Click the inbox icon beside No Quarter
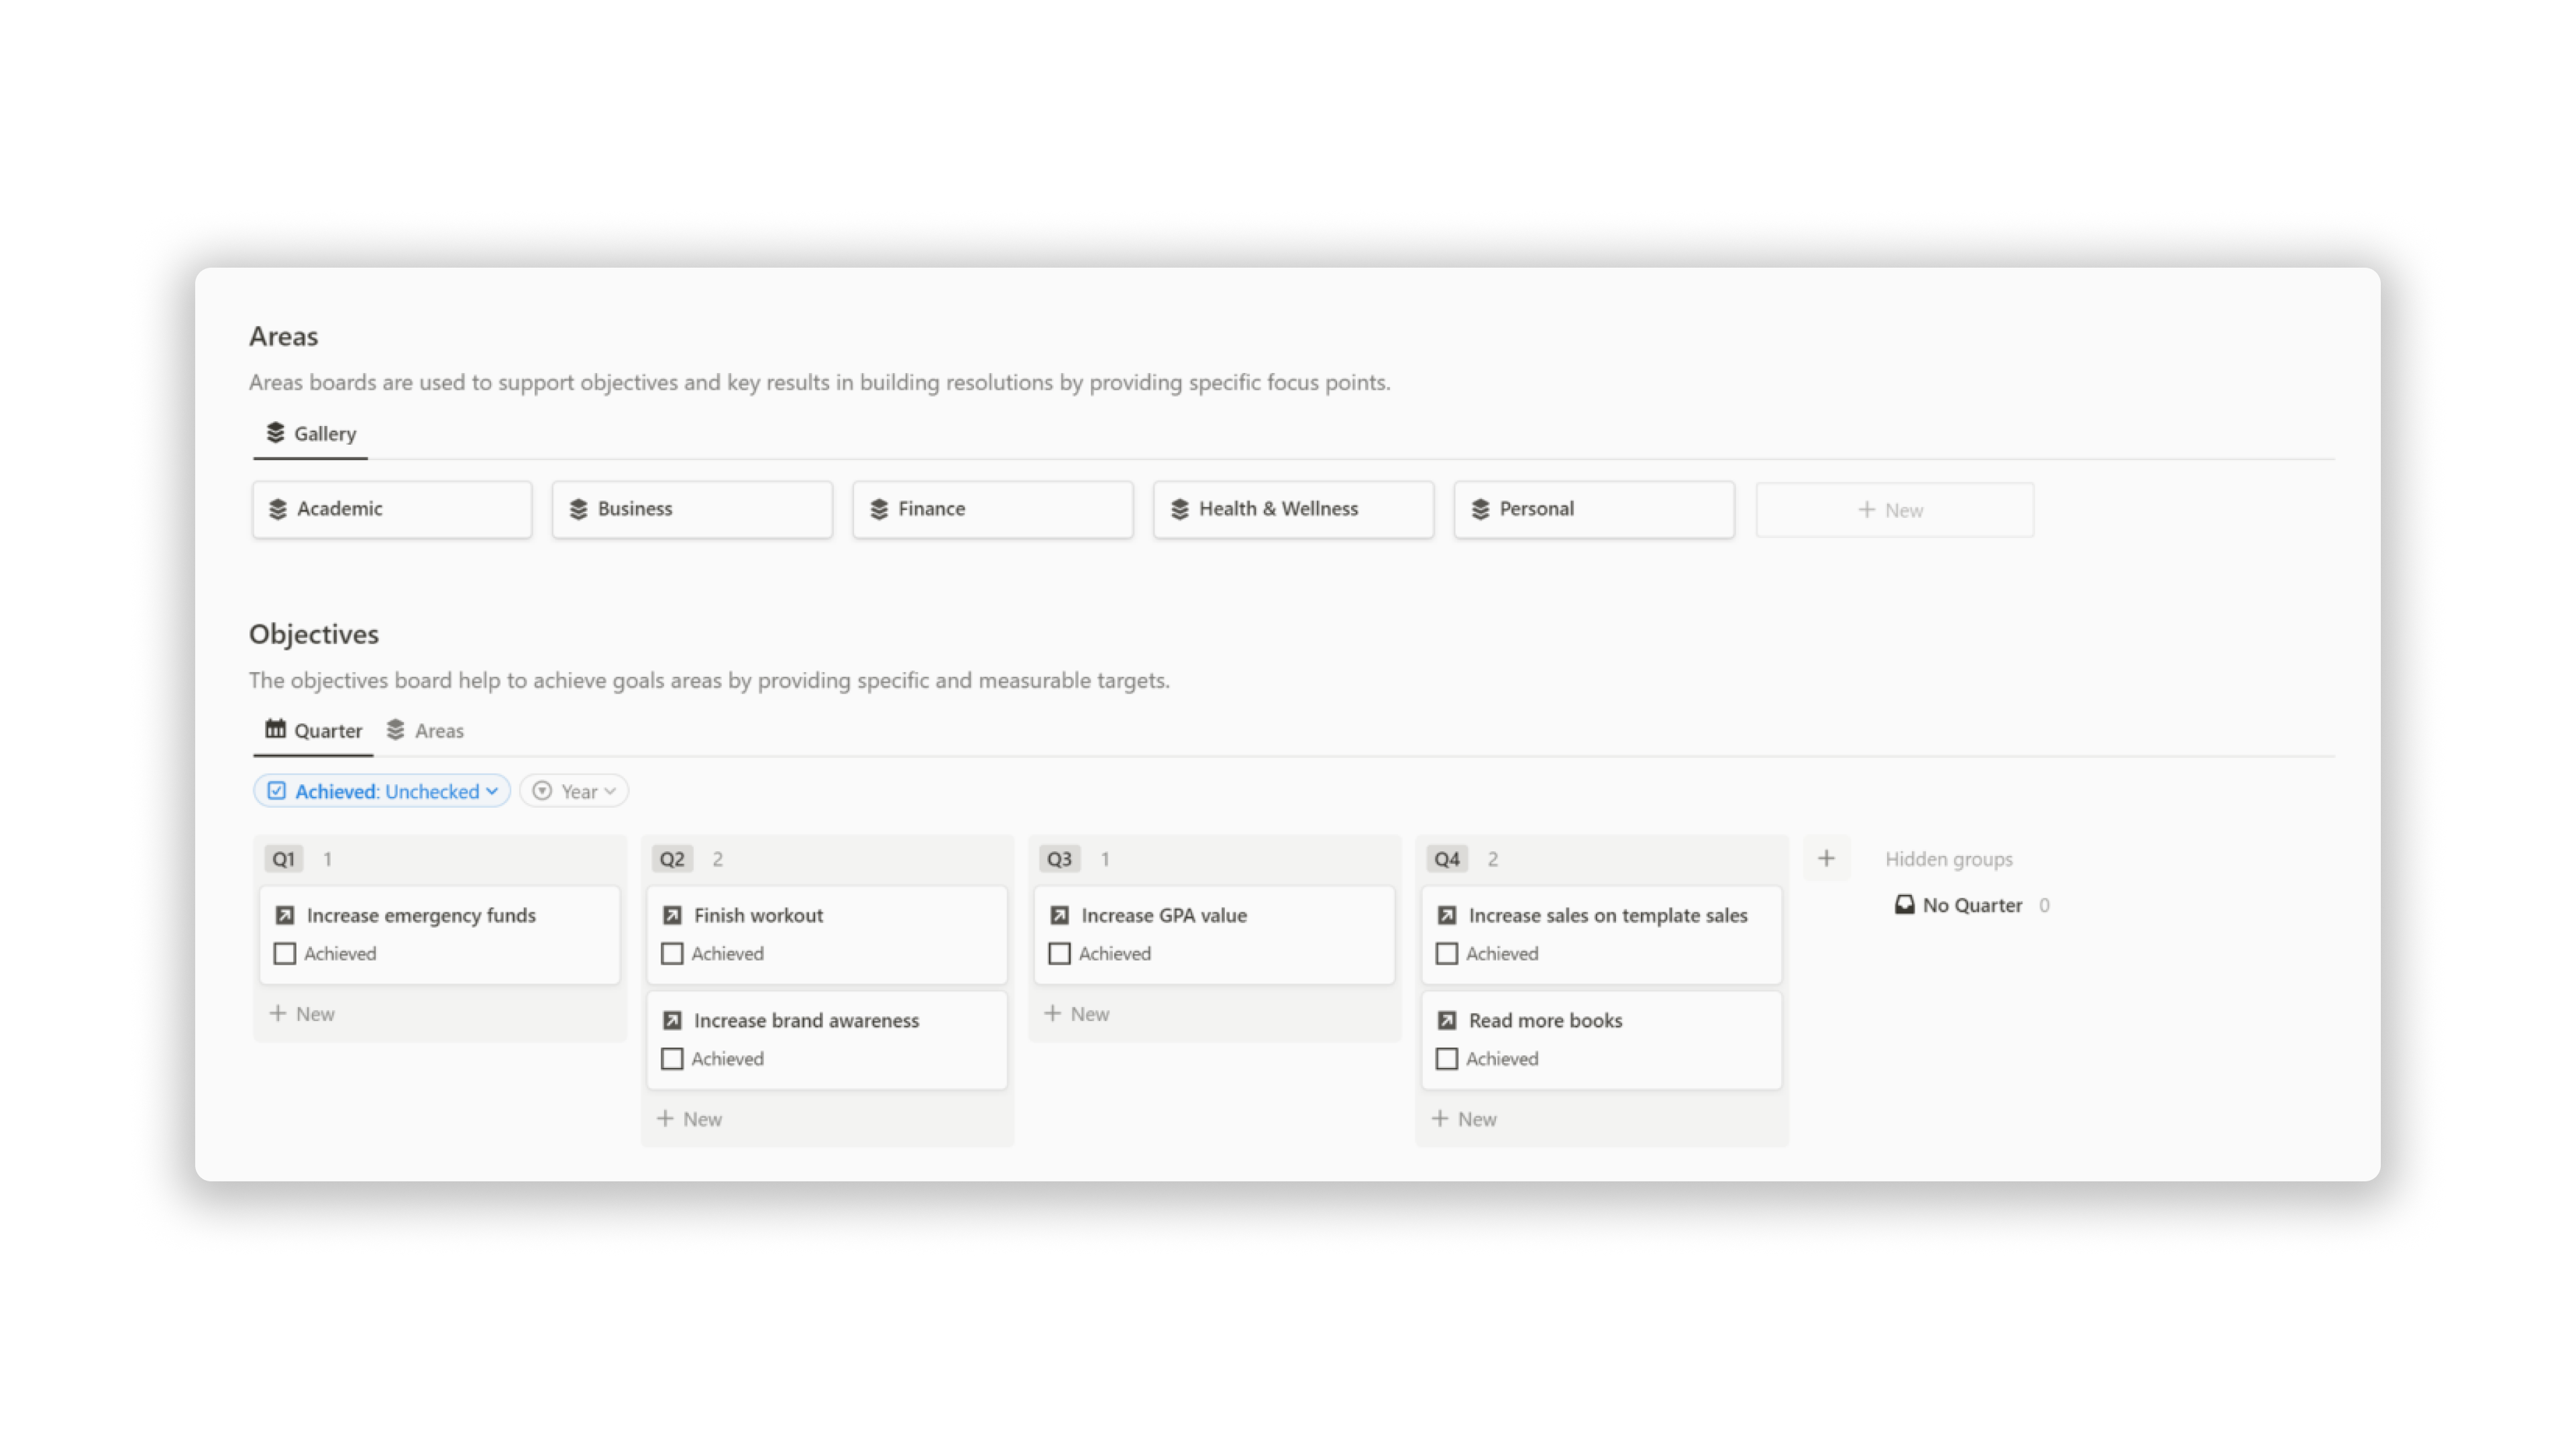Screen dimensions: 2576x1449 point(1904,905)
